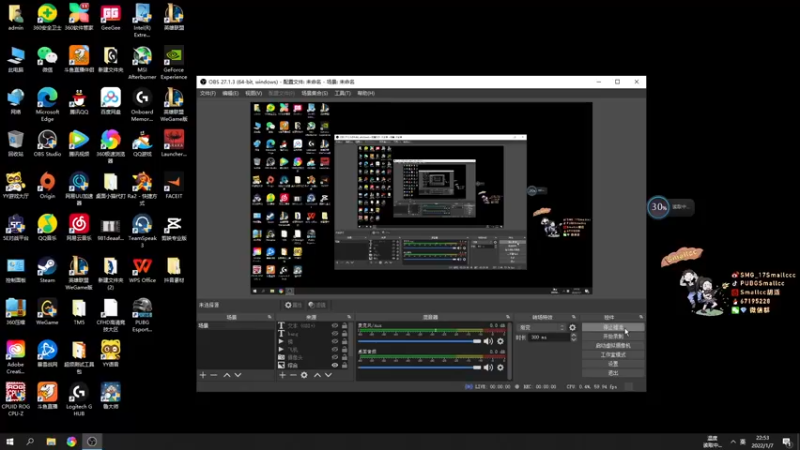
Task: Lock the 飞机 source
Action: click(344, 349)
